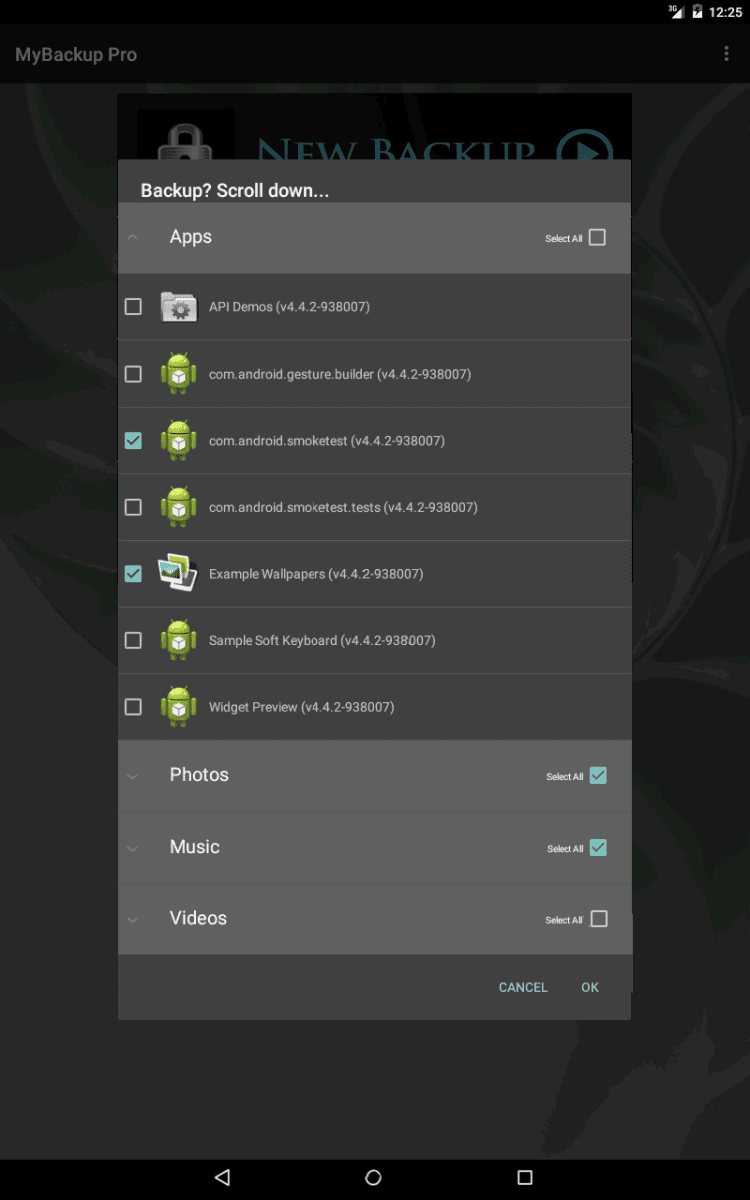Confirm backup with the OK button
The width and height of the screenshot is (750, 1200).
tap(590, 988)
